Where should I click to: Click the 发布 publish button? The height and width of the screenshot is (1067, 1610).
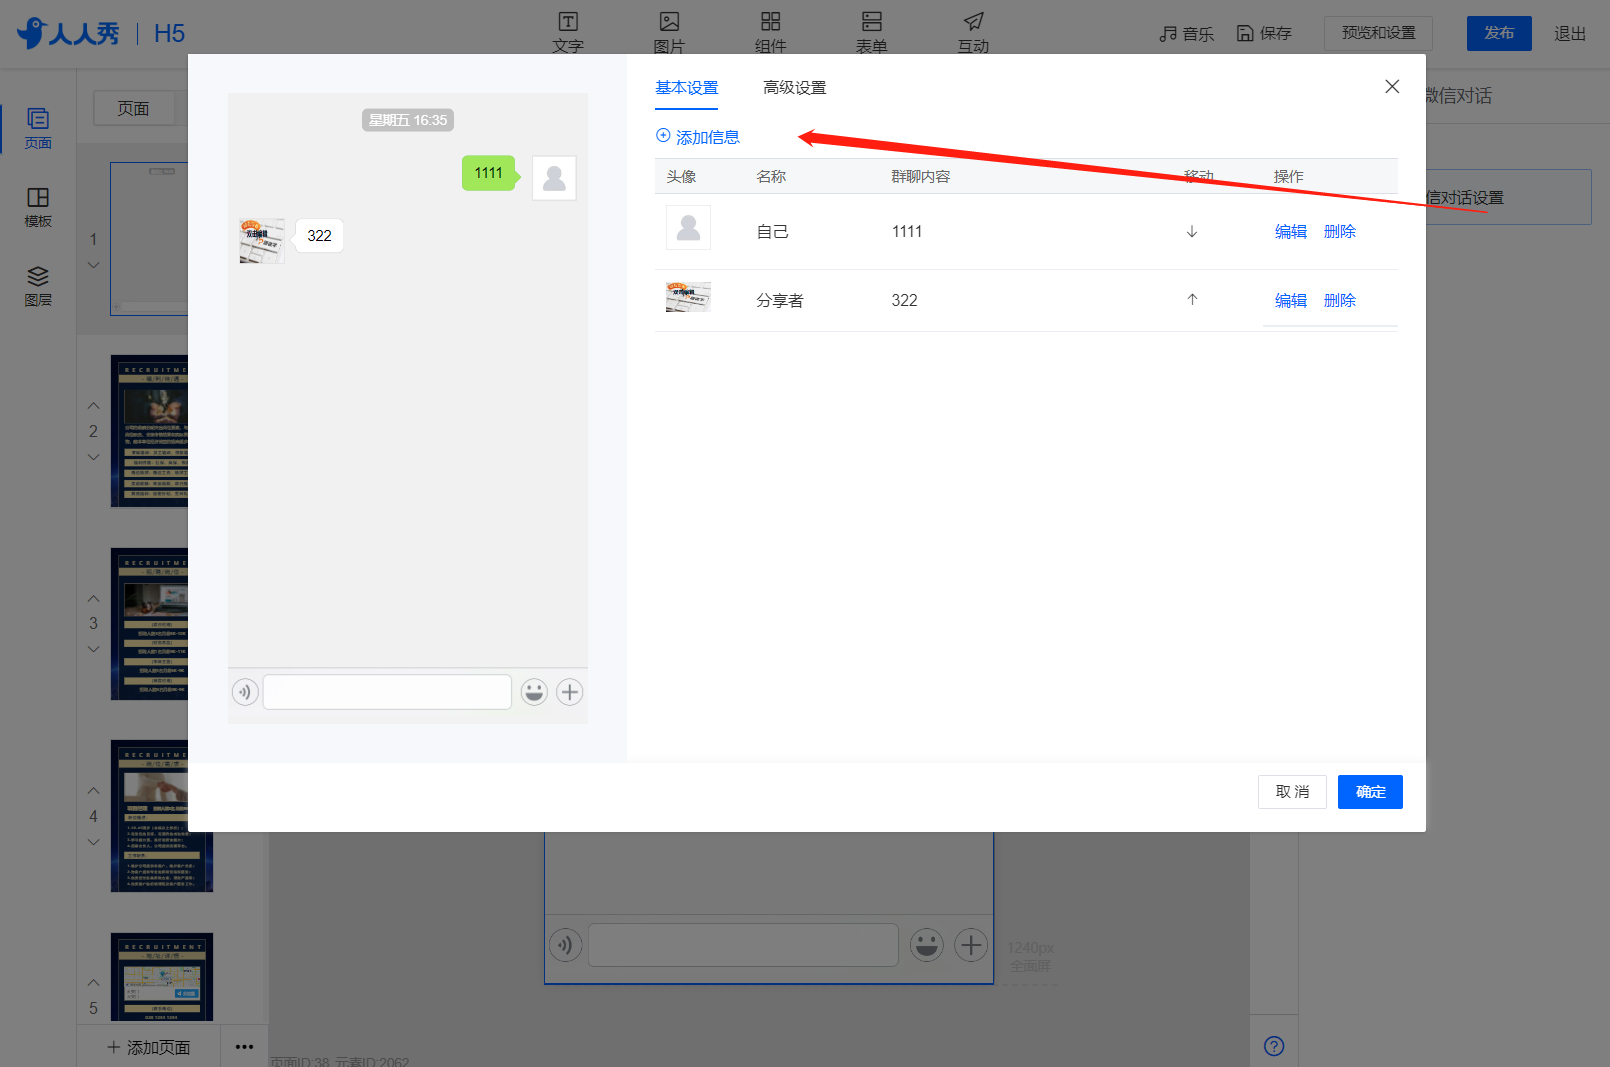(1499, 33)
